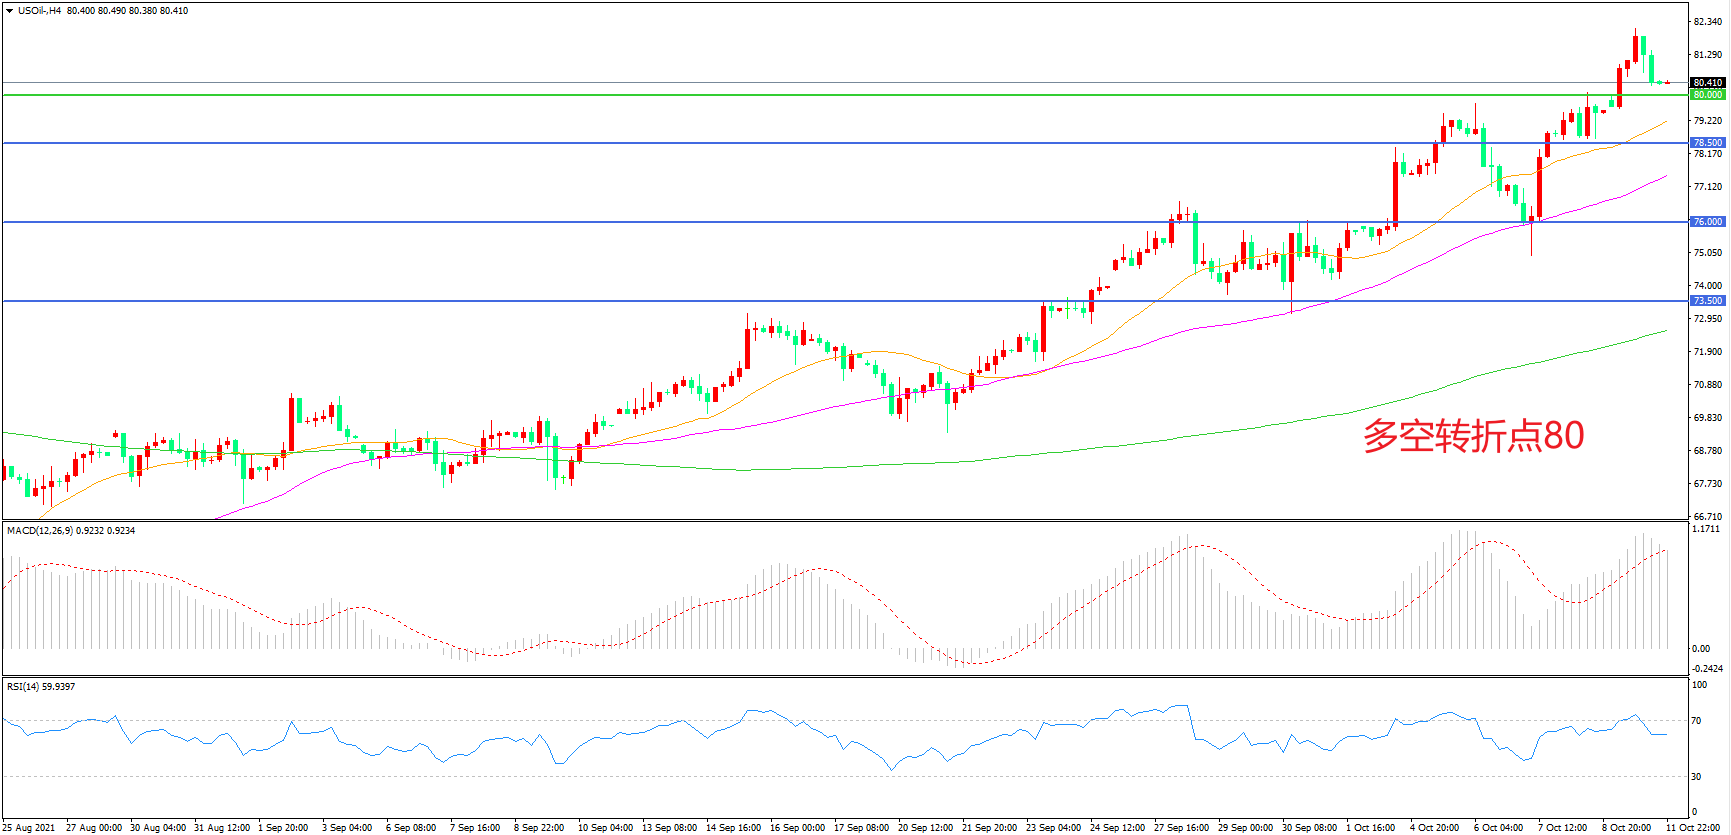The image size is (1731, 835).
Task: Click the MACD scale -0.2424 value
Action: 1707,668
